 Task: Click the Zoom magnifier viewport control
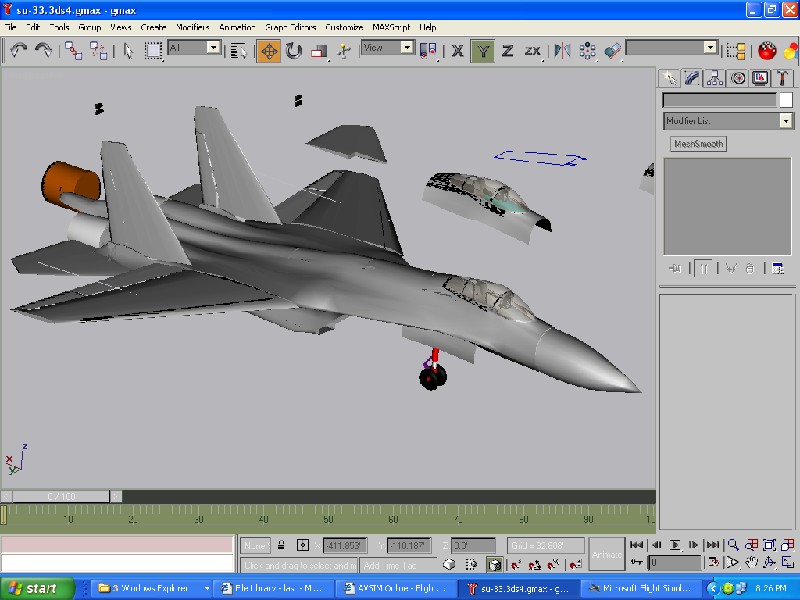coord(733,545)
